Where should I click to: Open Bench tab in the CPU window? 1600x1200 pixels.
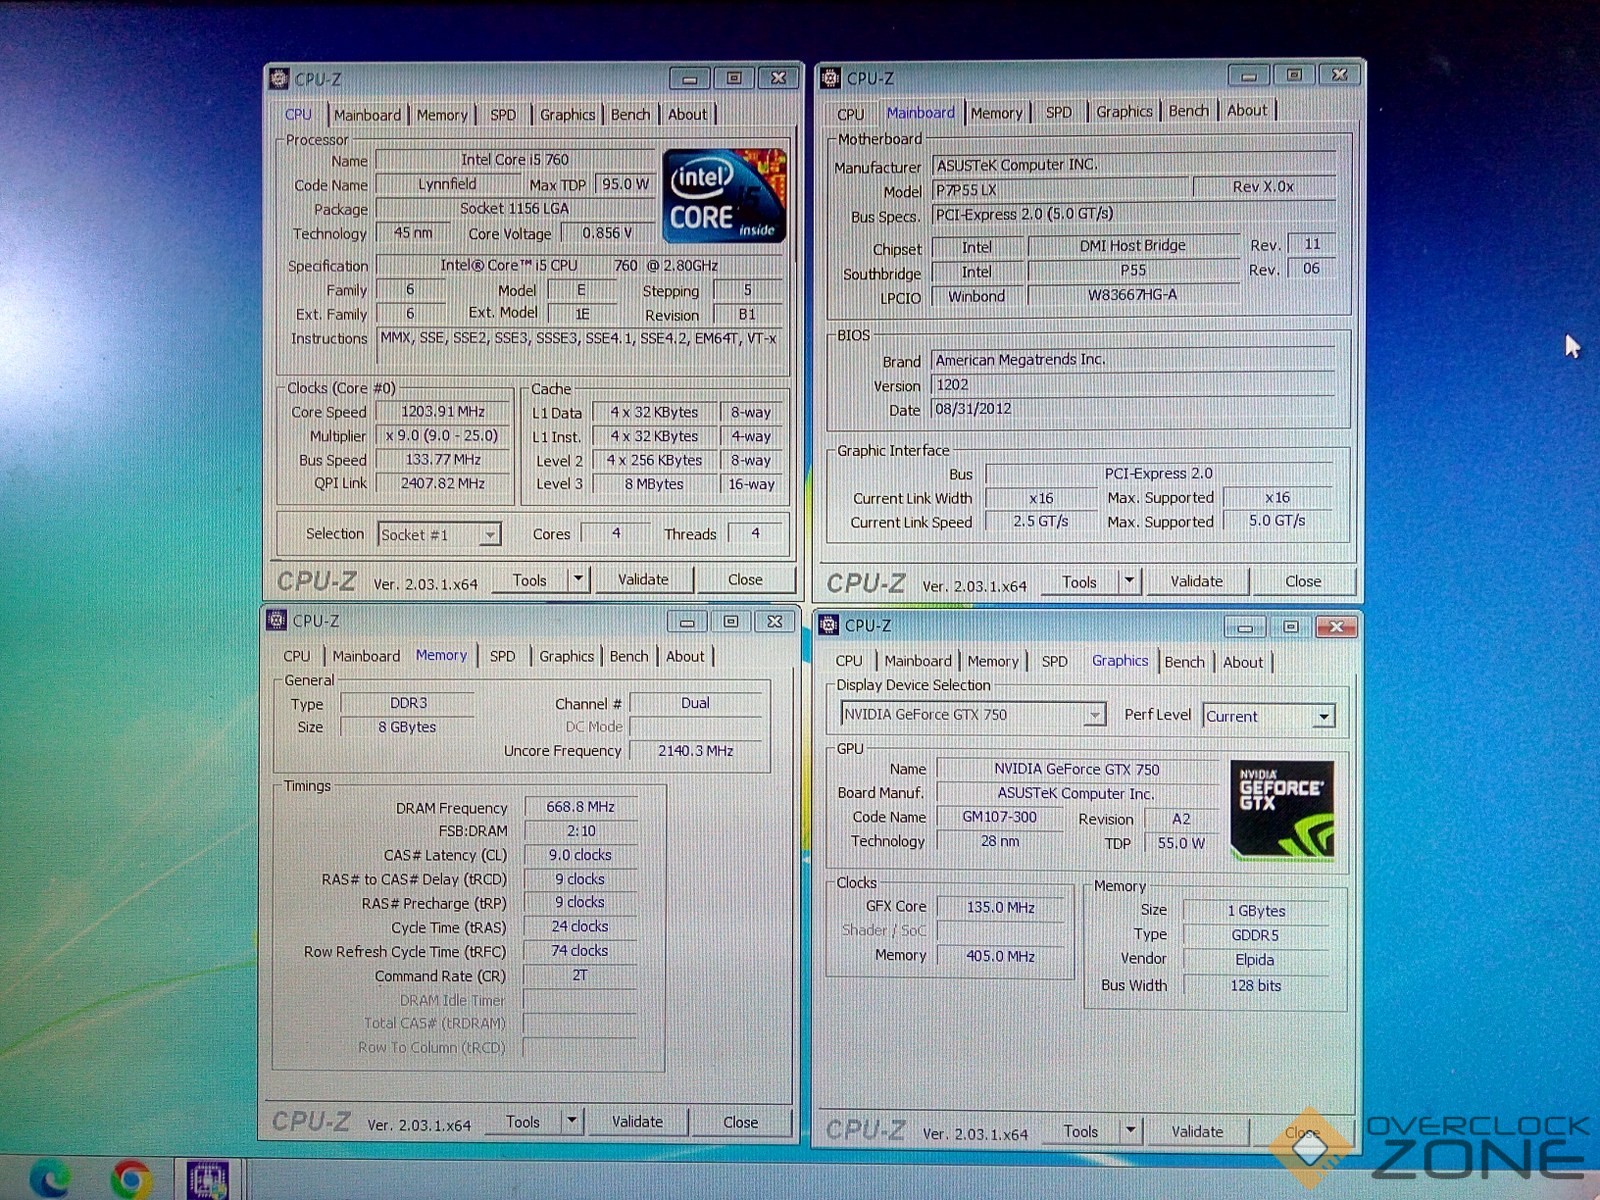tap(630, 115)
